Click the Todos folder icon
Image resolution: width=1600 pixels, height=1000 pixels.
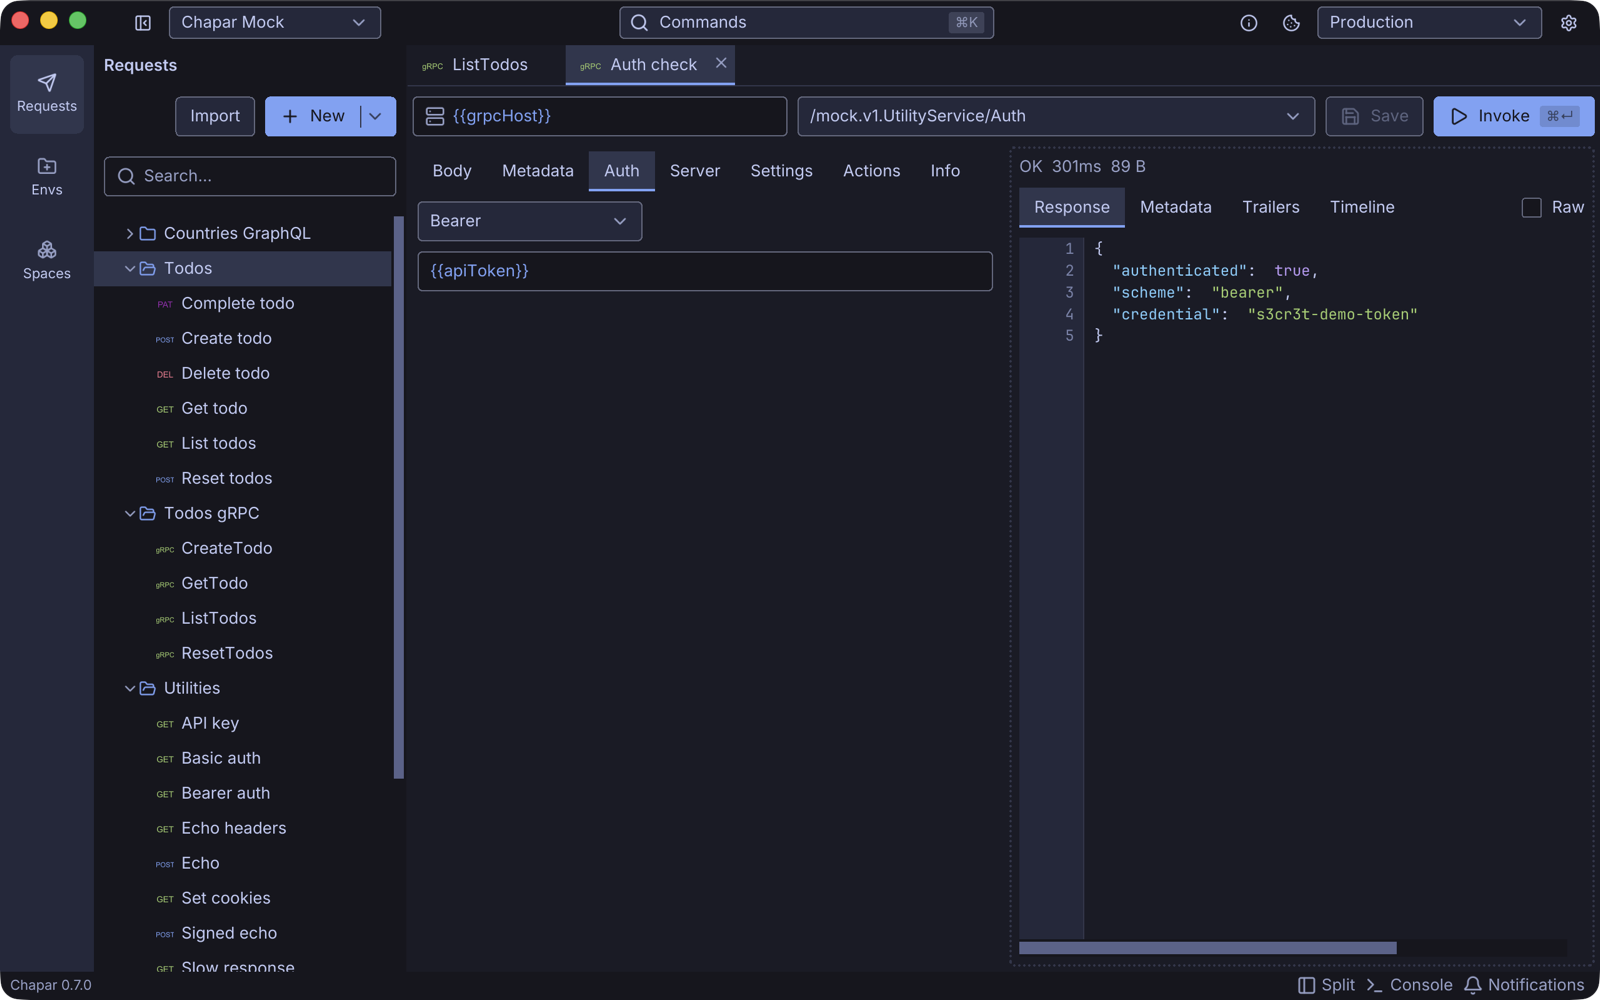[148, 268]
